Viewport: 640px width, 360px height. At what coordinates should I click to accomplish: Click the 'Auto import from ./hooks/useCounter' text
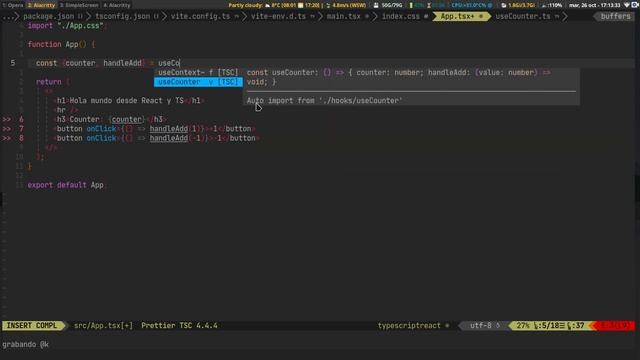(324, 100)
